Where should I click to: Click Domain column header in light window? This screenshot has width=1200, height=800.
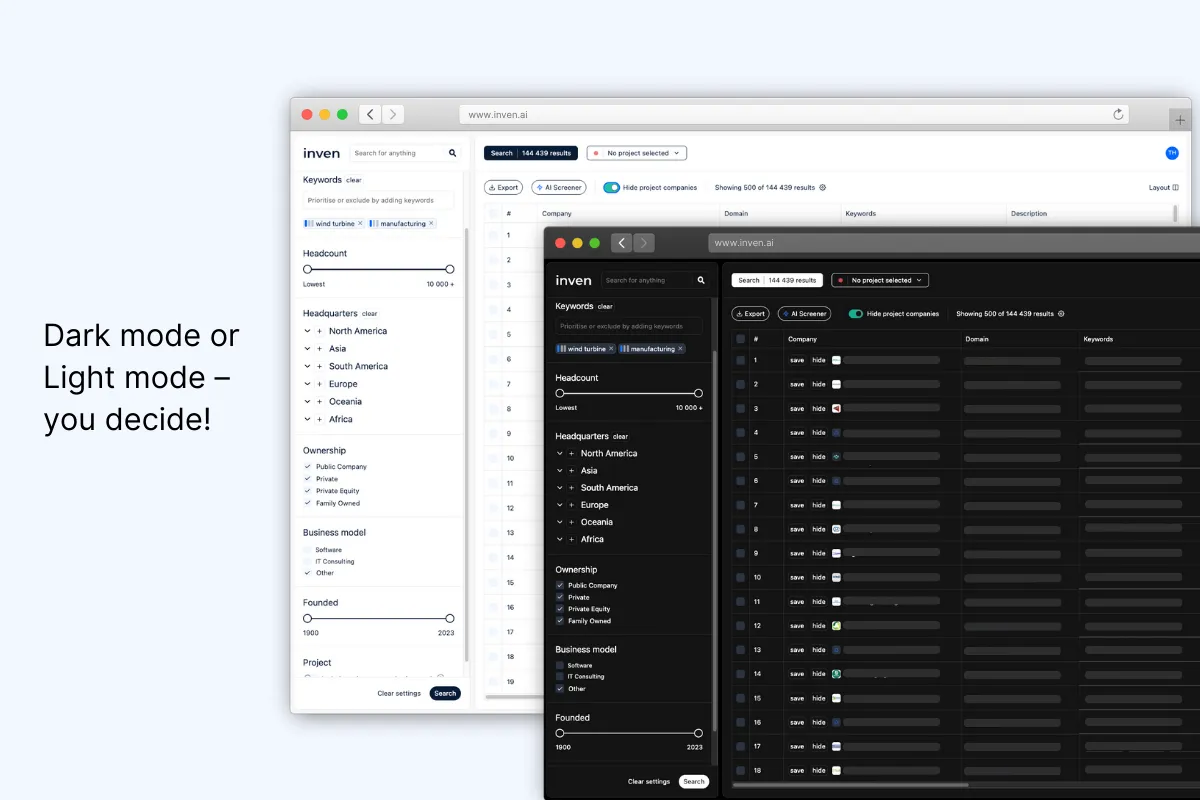[736, 214]
